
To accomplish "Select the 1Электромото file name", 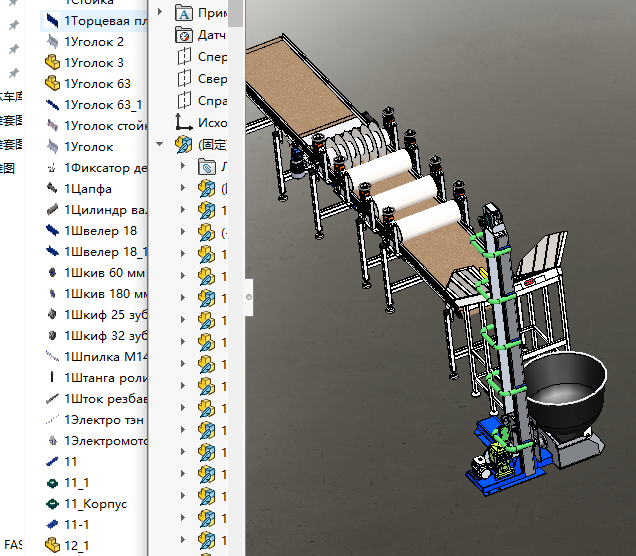I will (105, 441).
